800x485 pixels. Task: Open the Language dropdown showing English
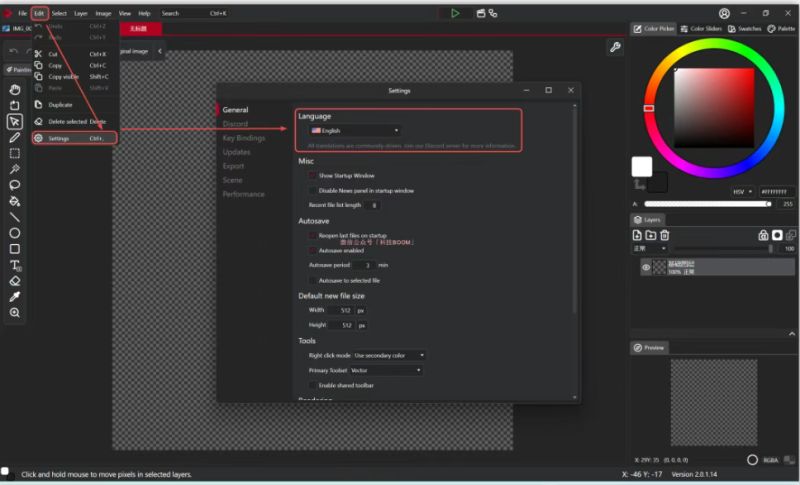355,131
